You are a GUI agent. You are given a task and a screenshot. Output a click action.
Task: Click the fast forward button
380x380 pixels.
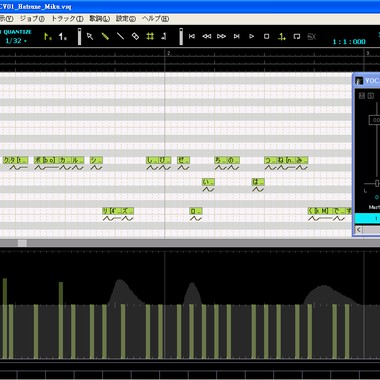221,36
